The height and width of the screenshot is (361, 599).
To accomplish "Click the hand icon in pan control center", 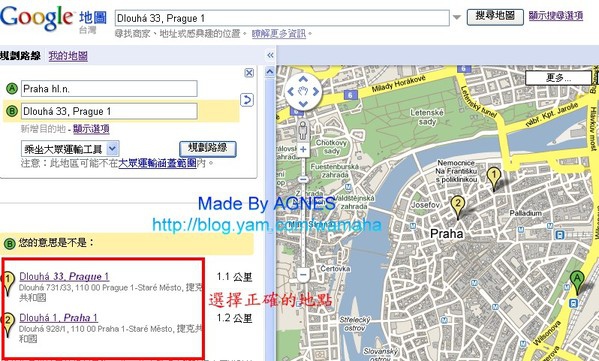I will pyautogui.click(x=303, y=91).
